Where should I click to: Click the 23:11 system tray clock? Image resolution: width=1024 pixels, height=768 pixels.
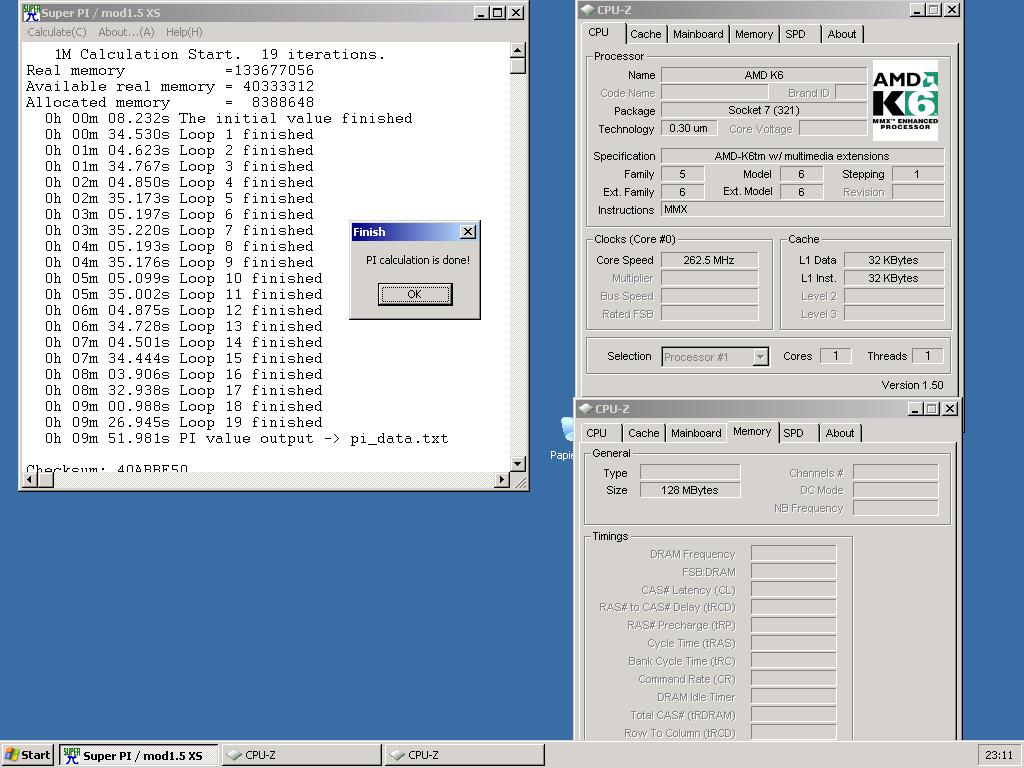(999, 755)
